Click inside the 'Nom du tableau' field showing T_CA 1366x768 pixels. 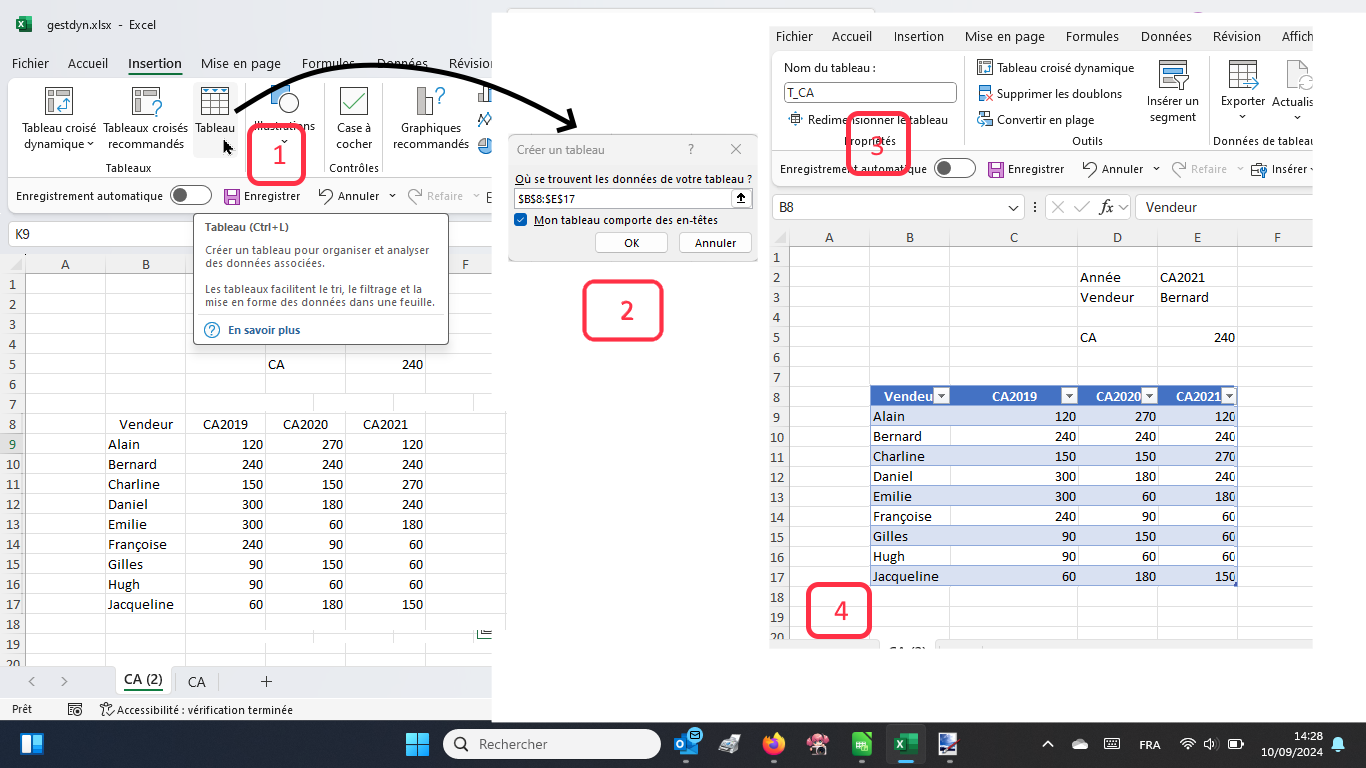point(869,92)
